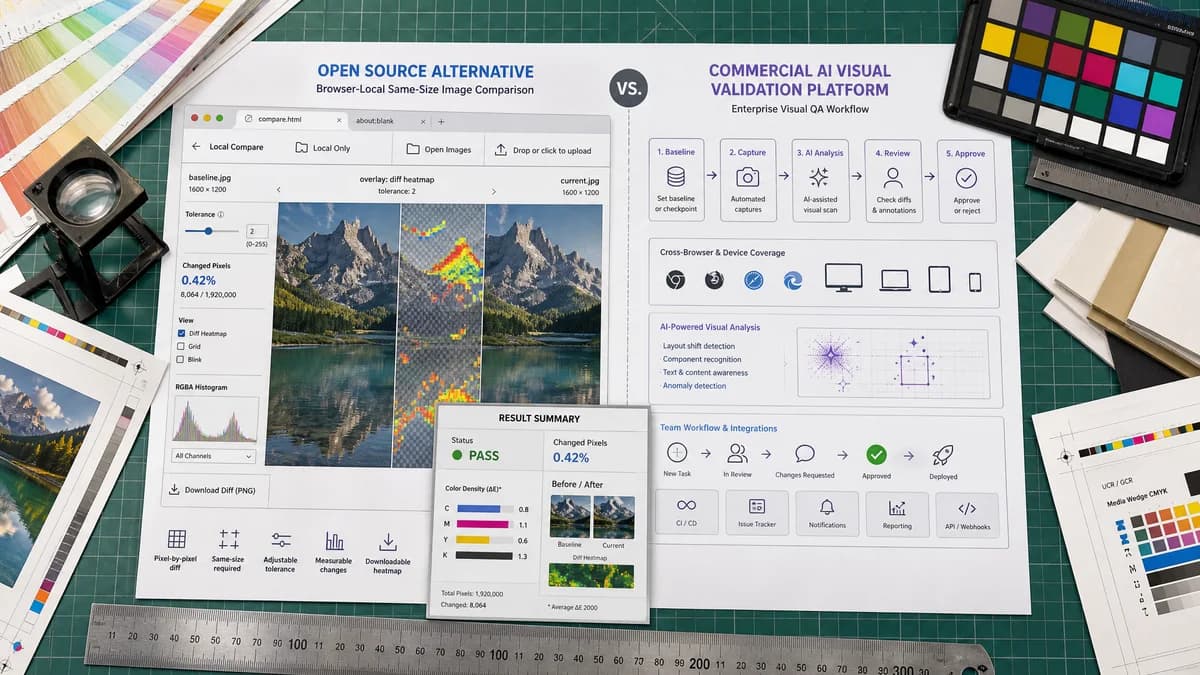This screenshot has width=1200, height=675.
Task: Click the Baseline thumbnail in Result Summary
Action: pos(570,517)
